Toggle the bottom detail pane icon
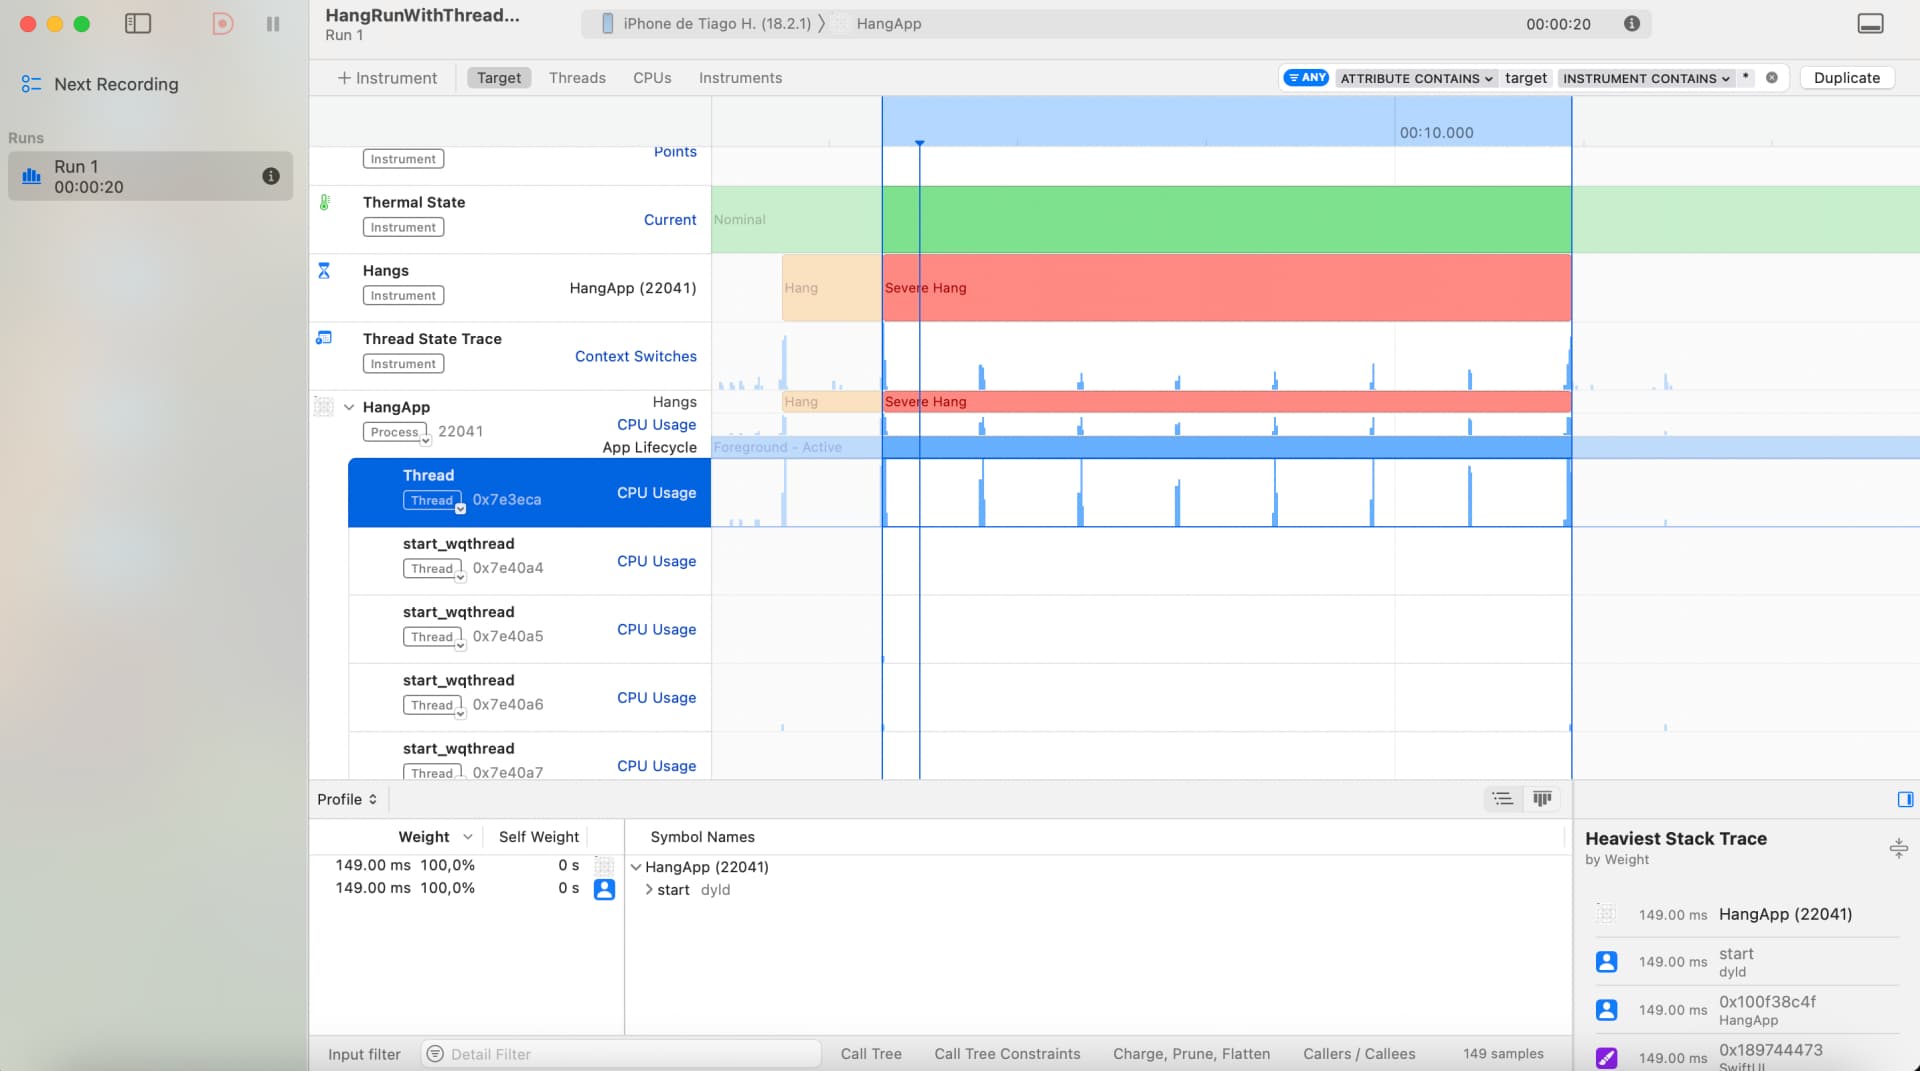 1870,24
